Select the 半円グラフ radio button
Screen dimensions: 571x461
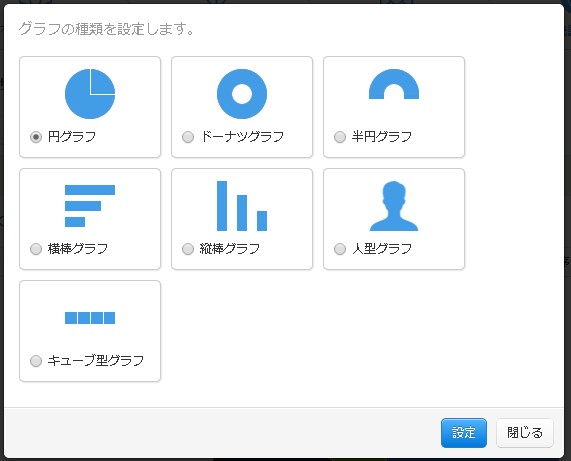click(340, 137)
